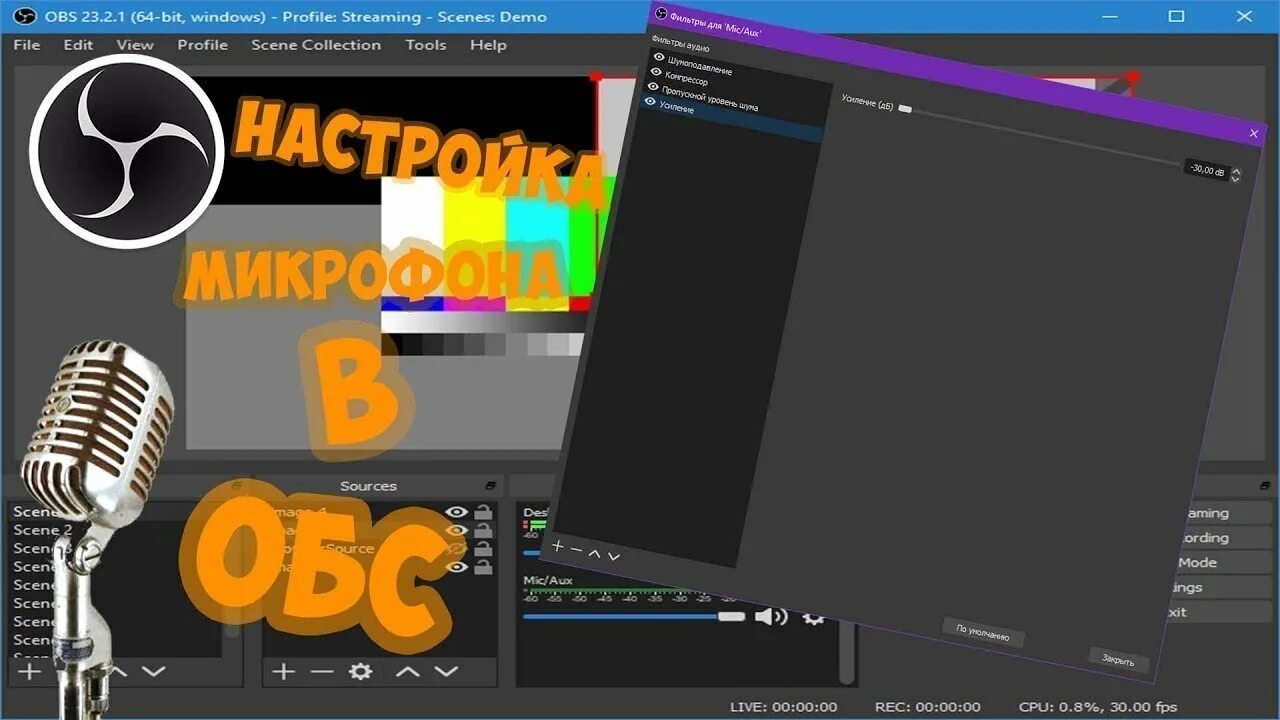The width and height of the screenshot is (1280, 720).
Task: Click the Mic/Aux label in the mixer
Action: (548, 581)
